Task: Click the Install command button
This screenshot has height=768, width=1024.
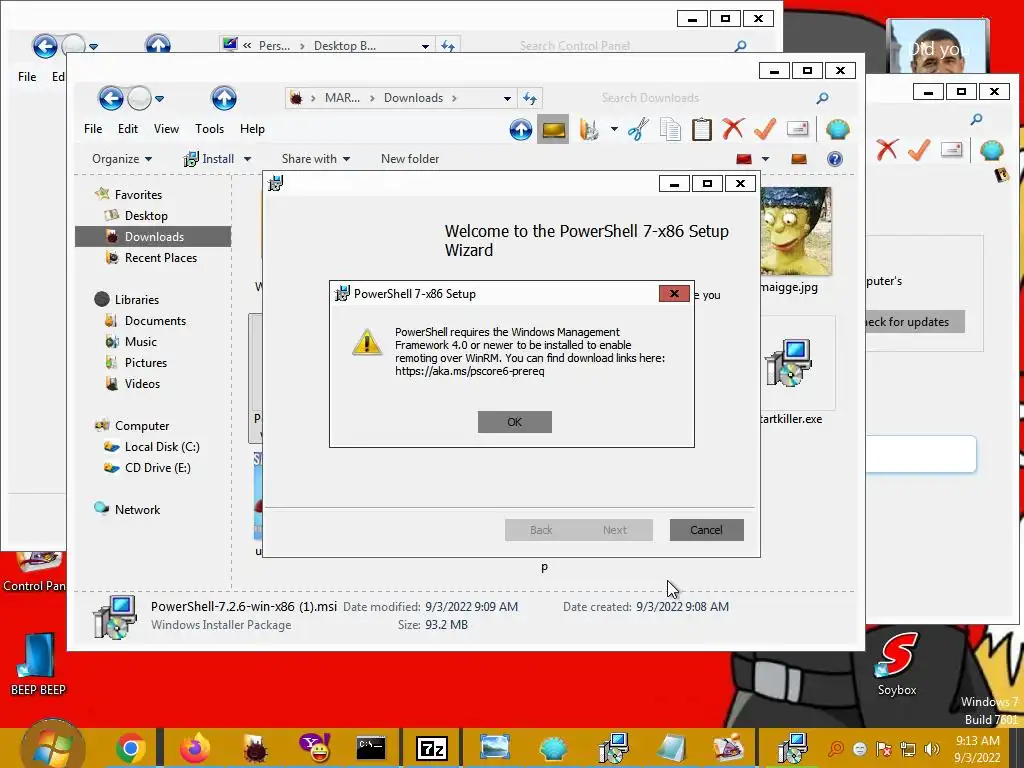Action: [209, 159]
